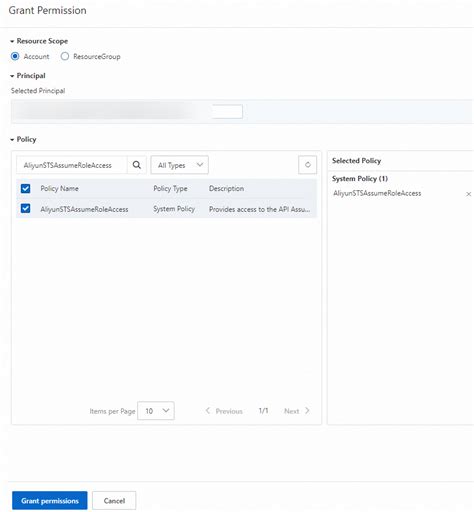Collapse the Resource Scope section
The width and height of the screenshot is (474, 512).
click(x=12, y=41)
